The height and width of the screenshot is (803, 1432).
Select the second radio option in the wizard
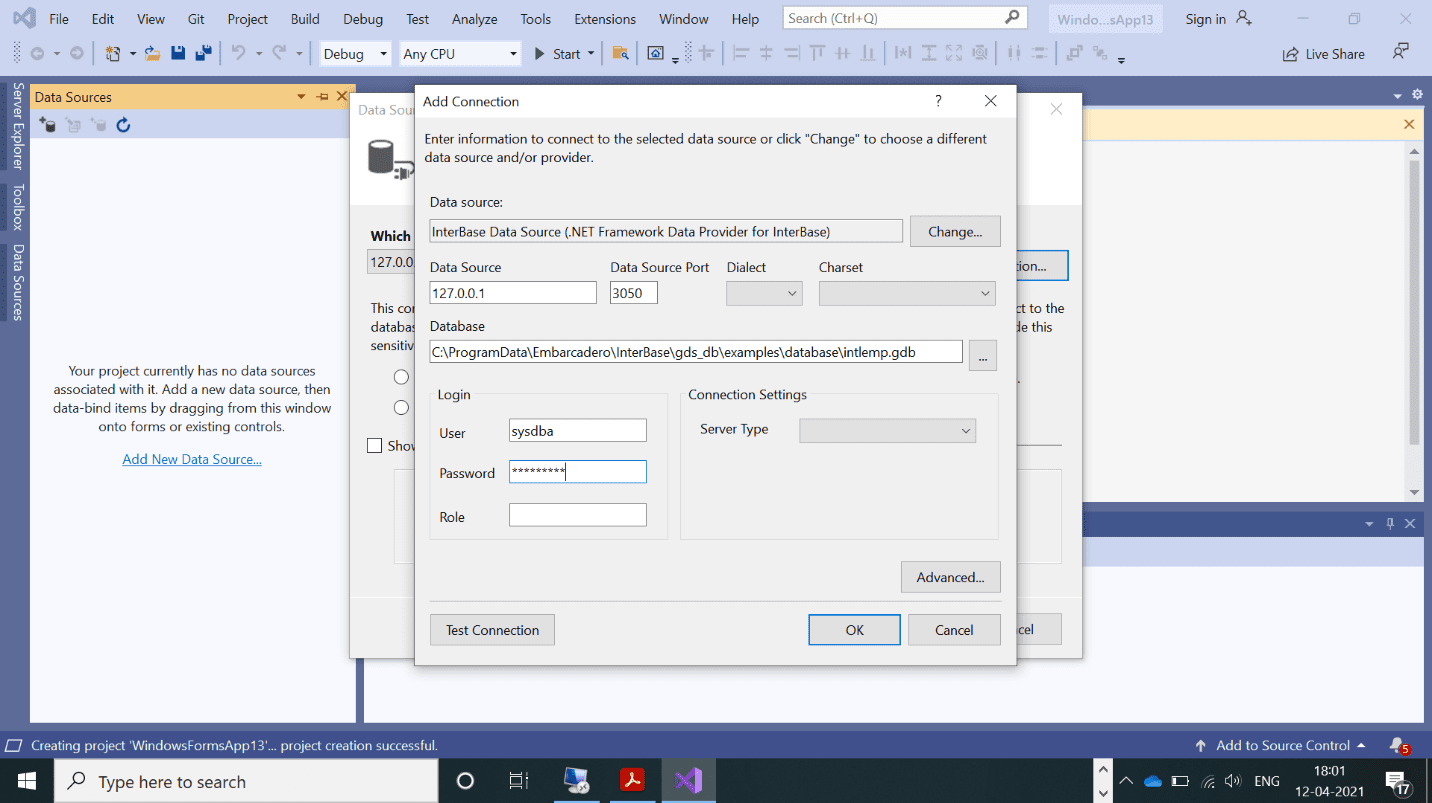(x=401, y=408)
